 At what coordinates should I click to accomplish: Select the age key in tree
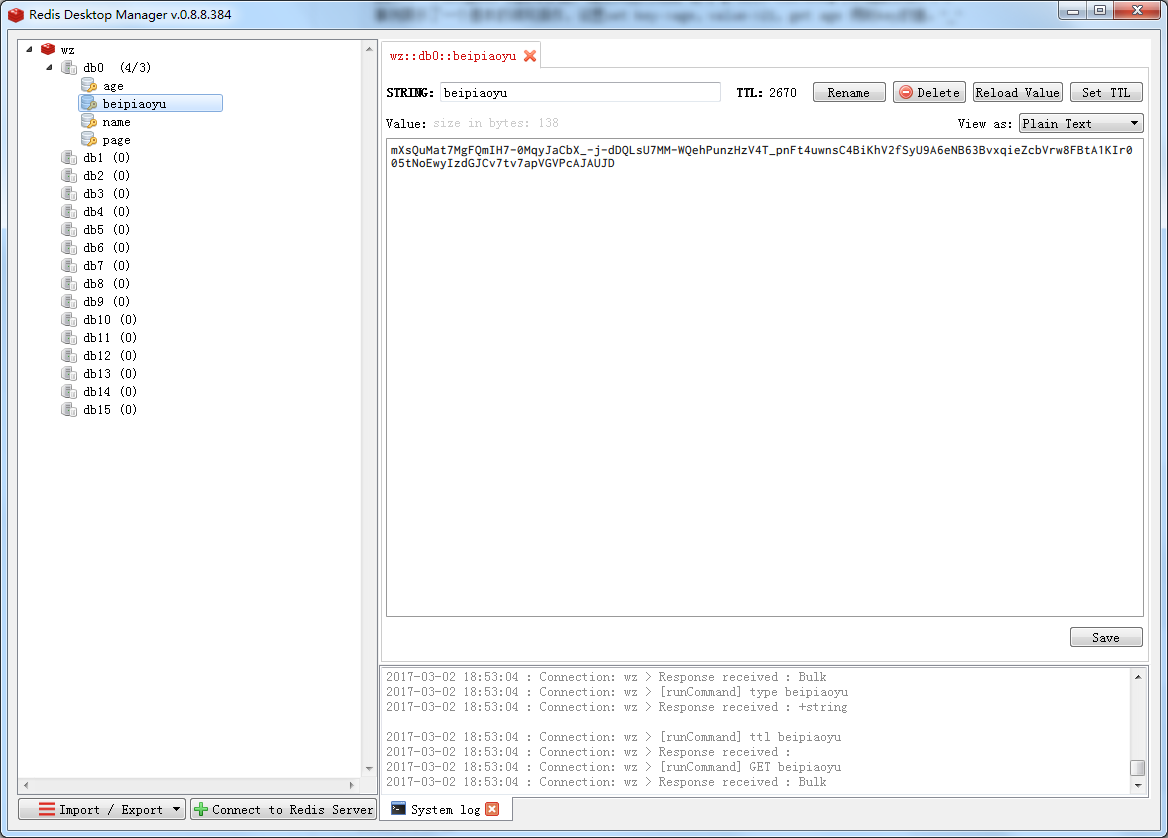[113, 86]
